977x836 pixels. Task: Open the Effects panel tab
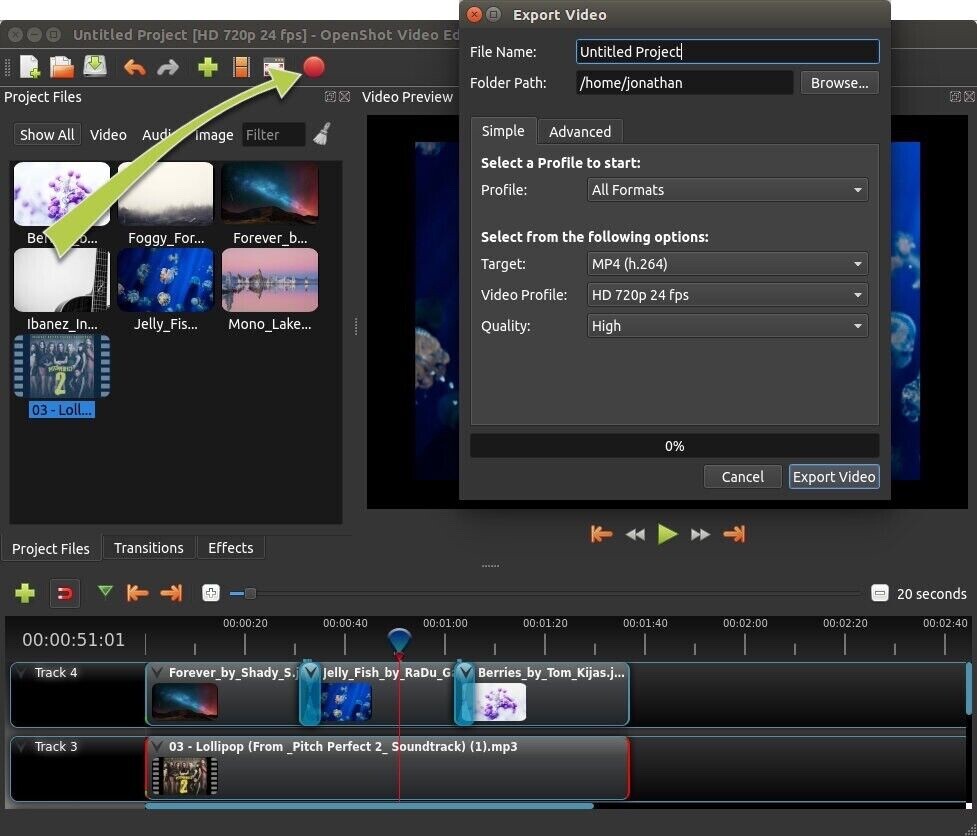pos(230,547)
